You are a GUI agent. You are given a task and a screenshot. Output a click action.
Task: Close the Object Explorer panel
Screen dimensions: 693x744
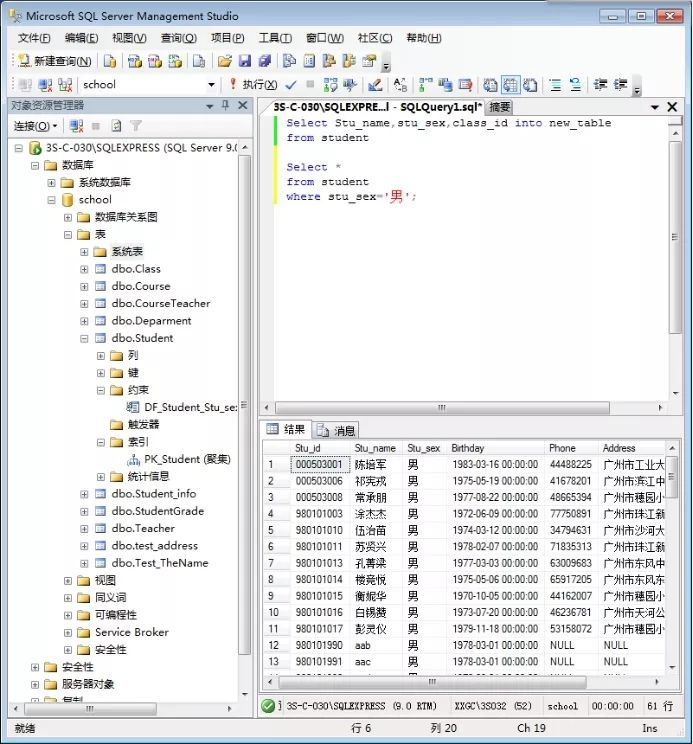[x=242, y=105]
